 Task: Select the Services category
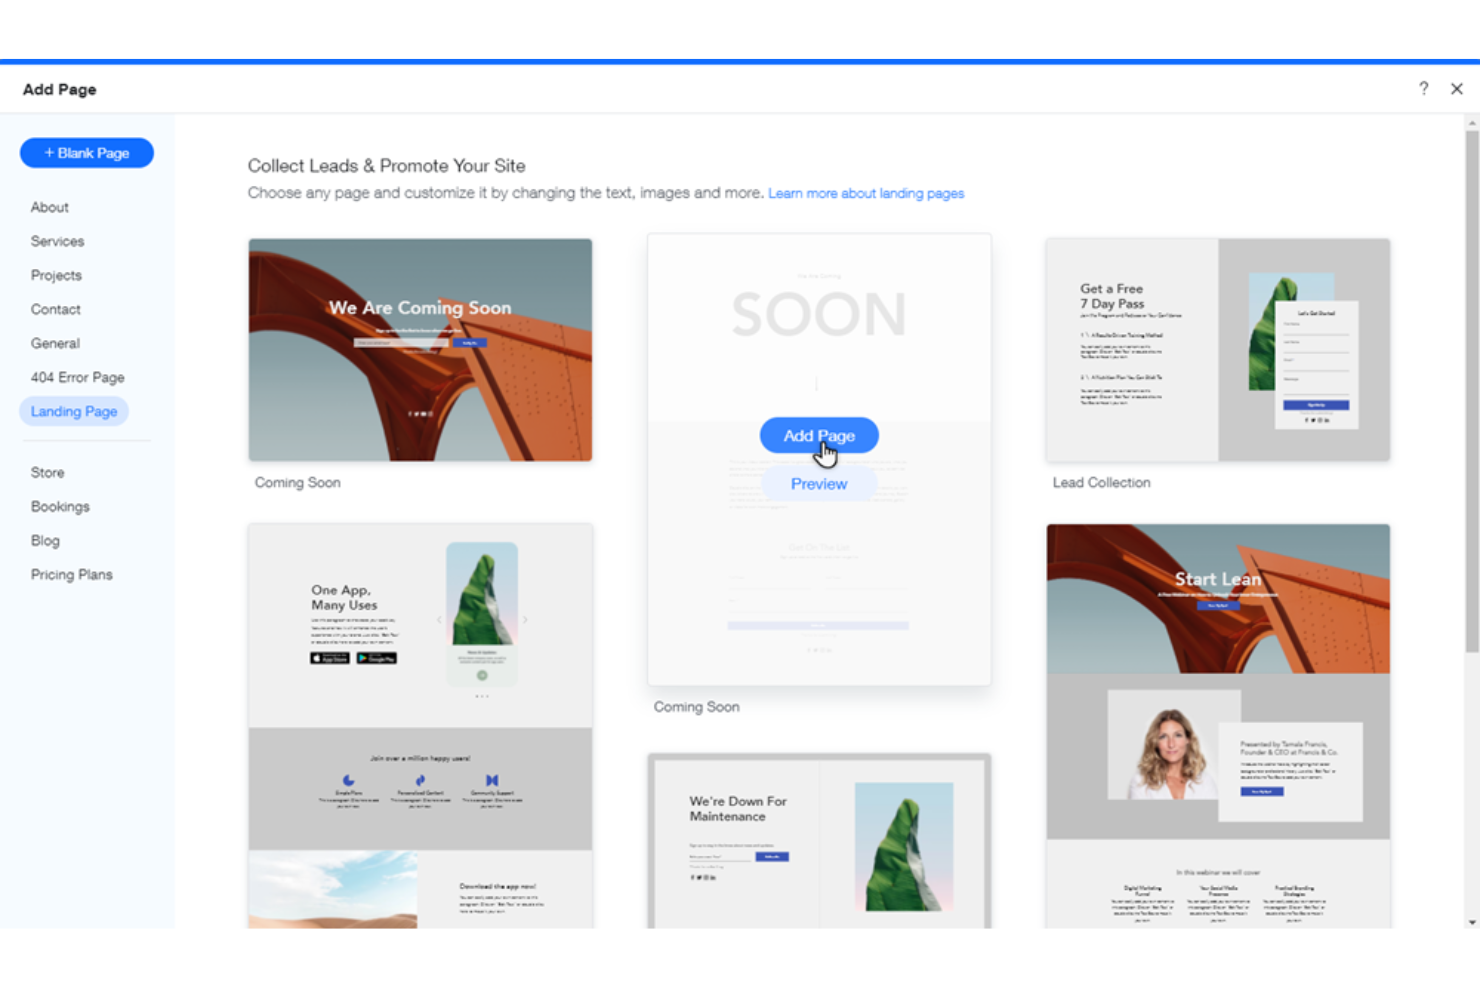[x=57, y=241]
